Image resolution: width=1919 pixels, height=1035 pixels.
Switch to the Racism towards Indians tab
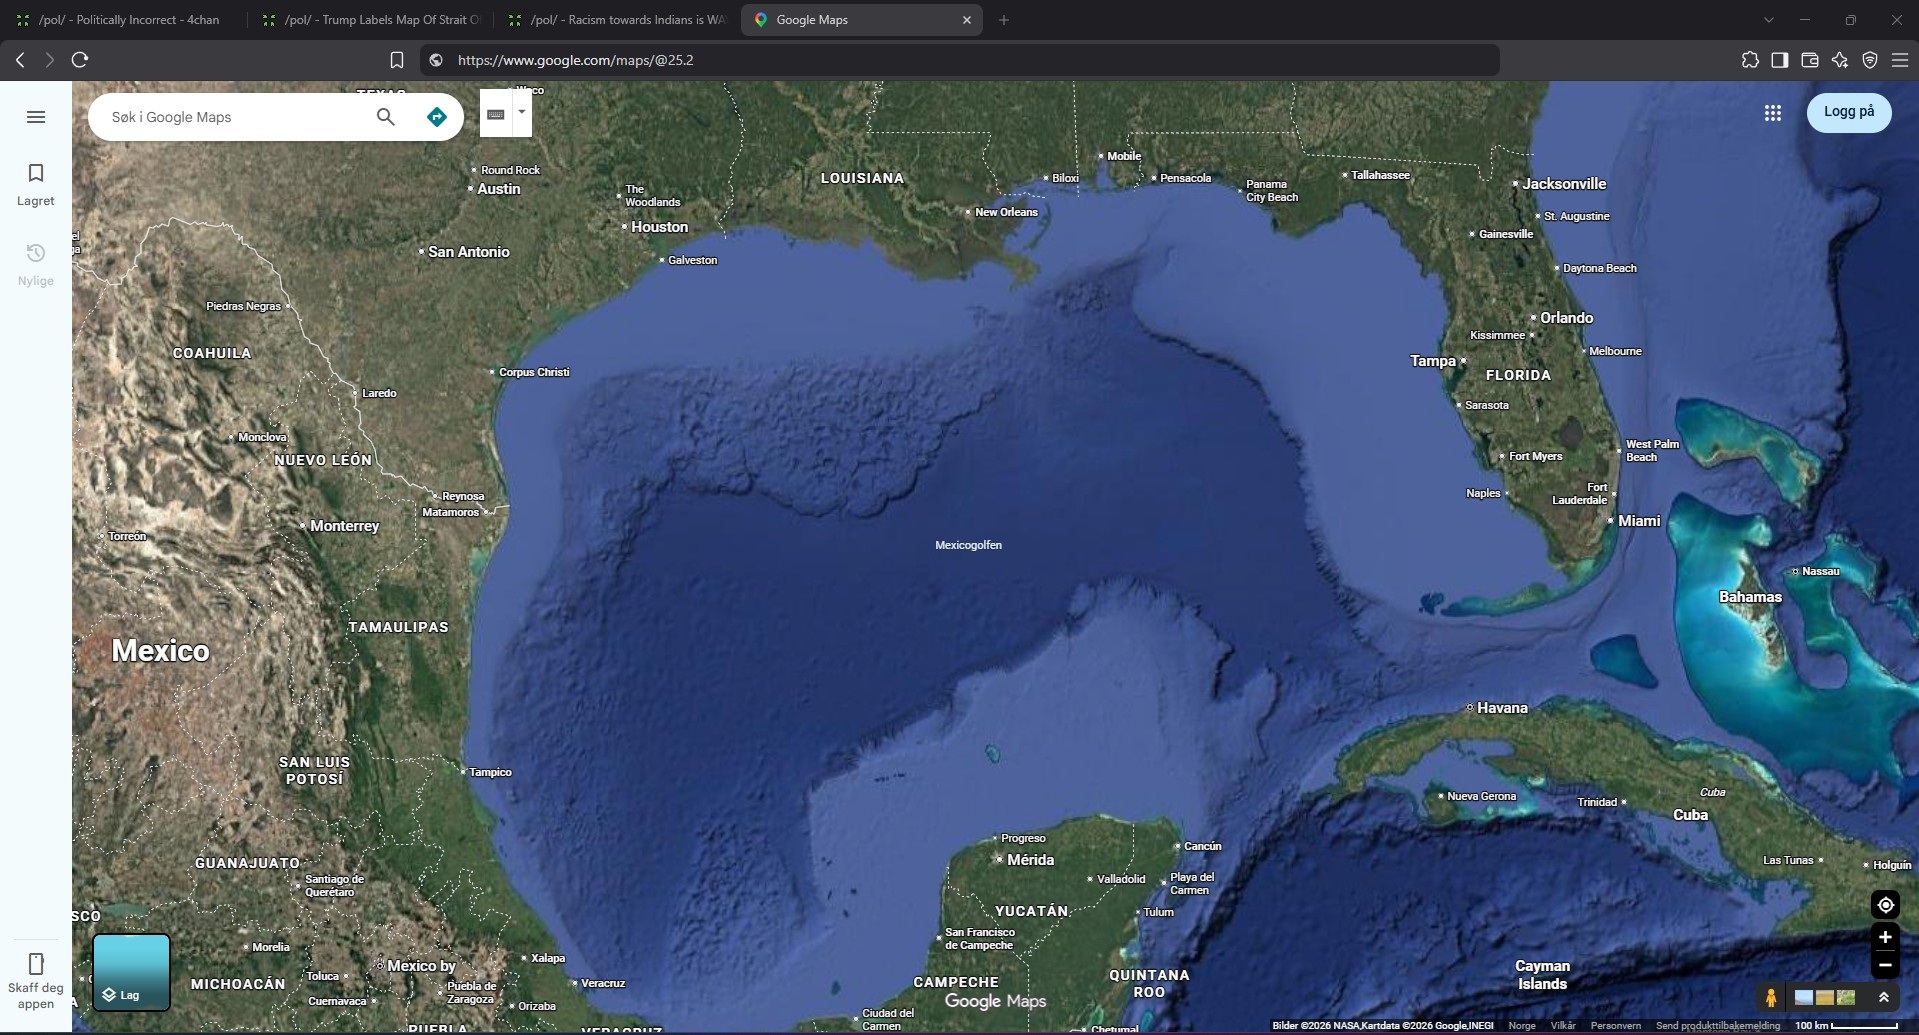(x=616, y=20)
